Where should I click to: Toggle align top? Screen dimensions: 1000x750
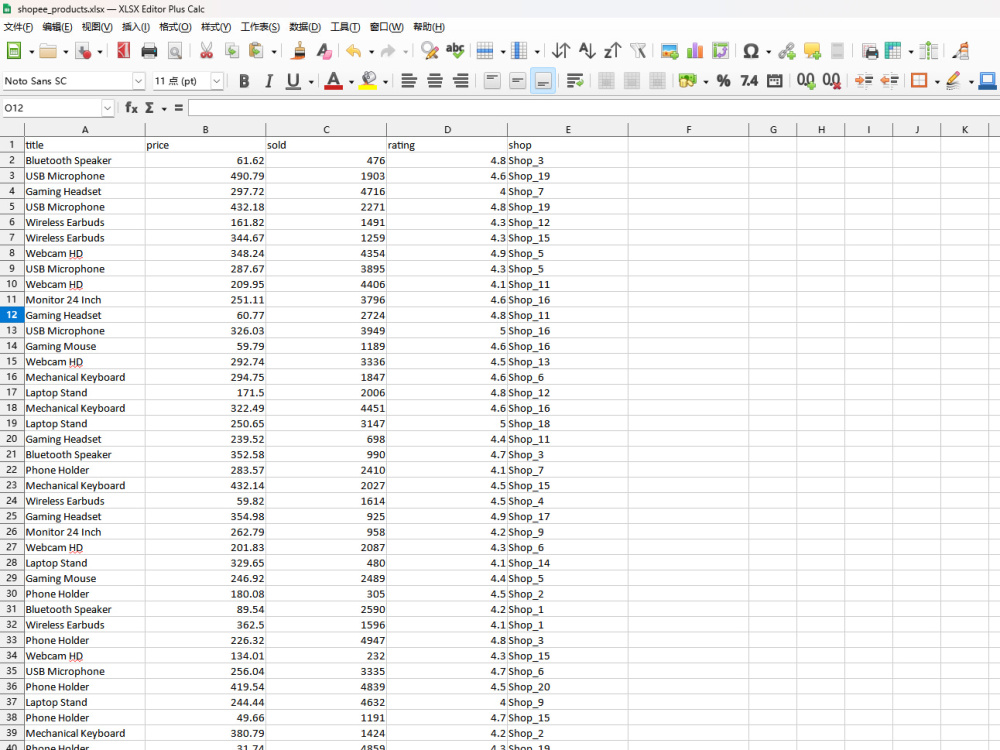click(x=492, y=81)
